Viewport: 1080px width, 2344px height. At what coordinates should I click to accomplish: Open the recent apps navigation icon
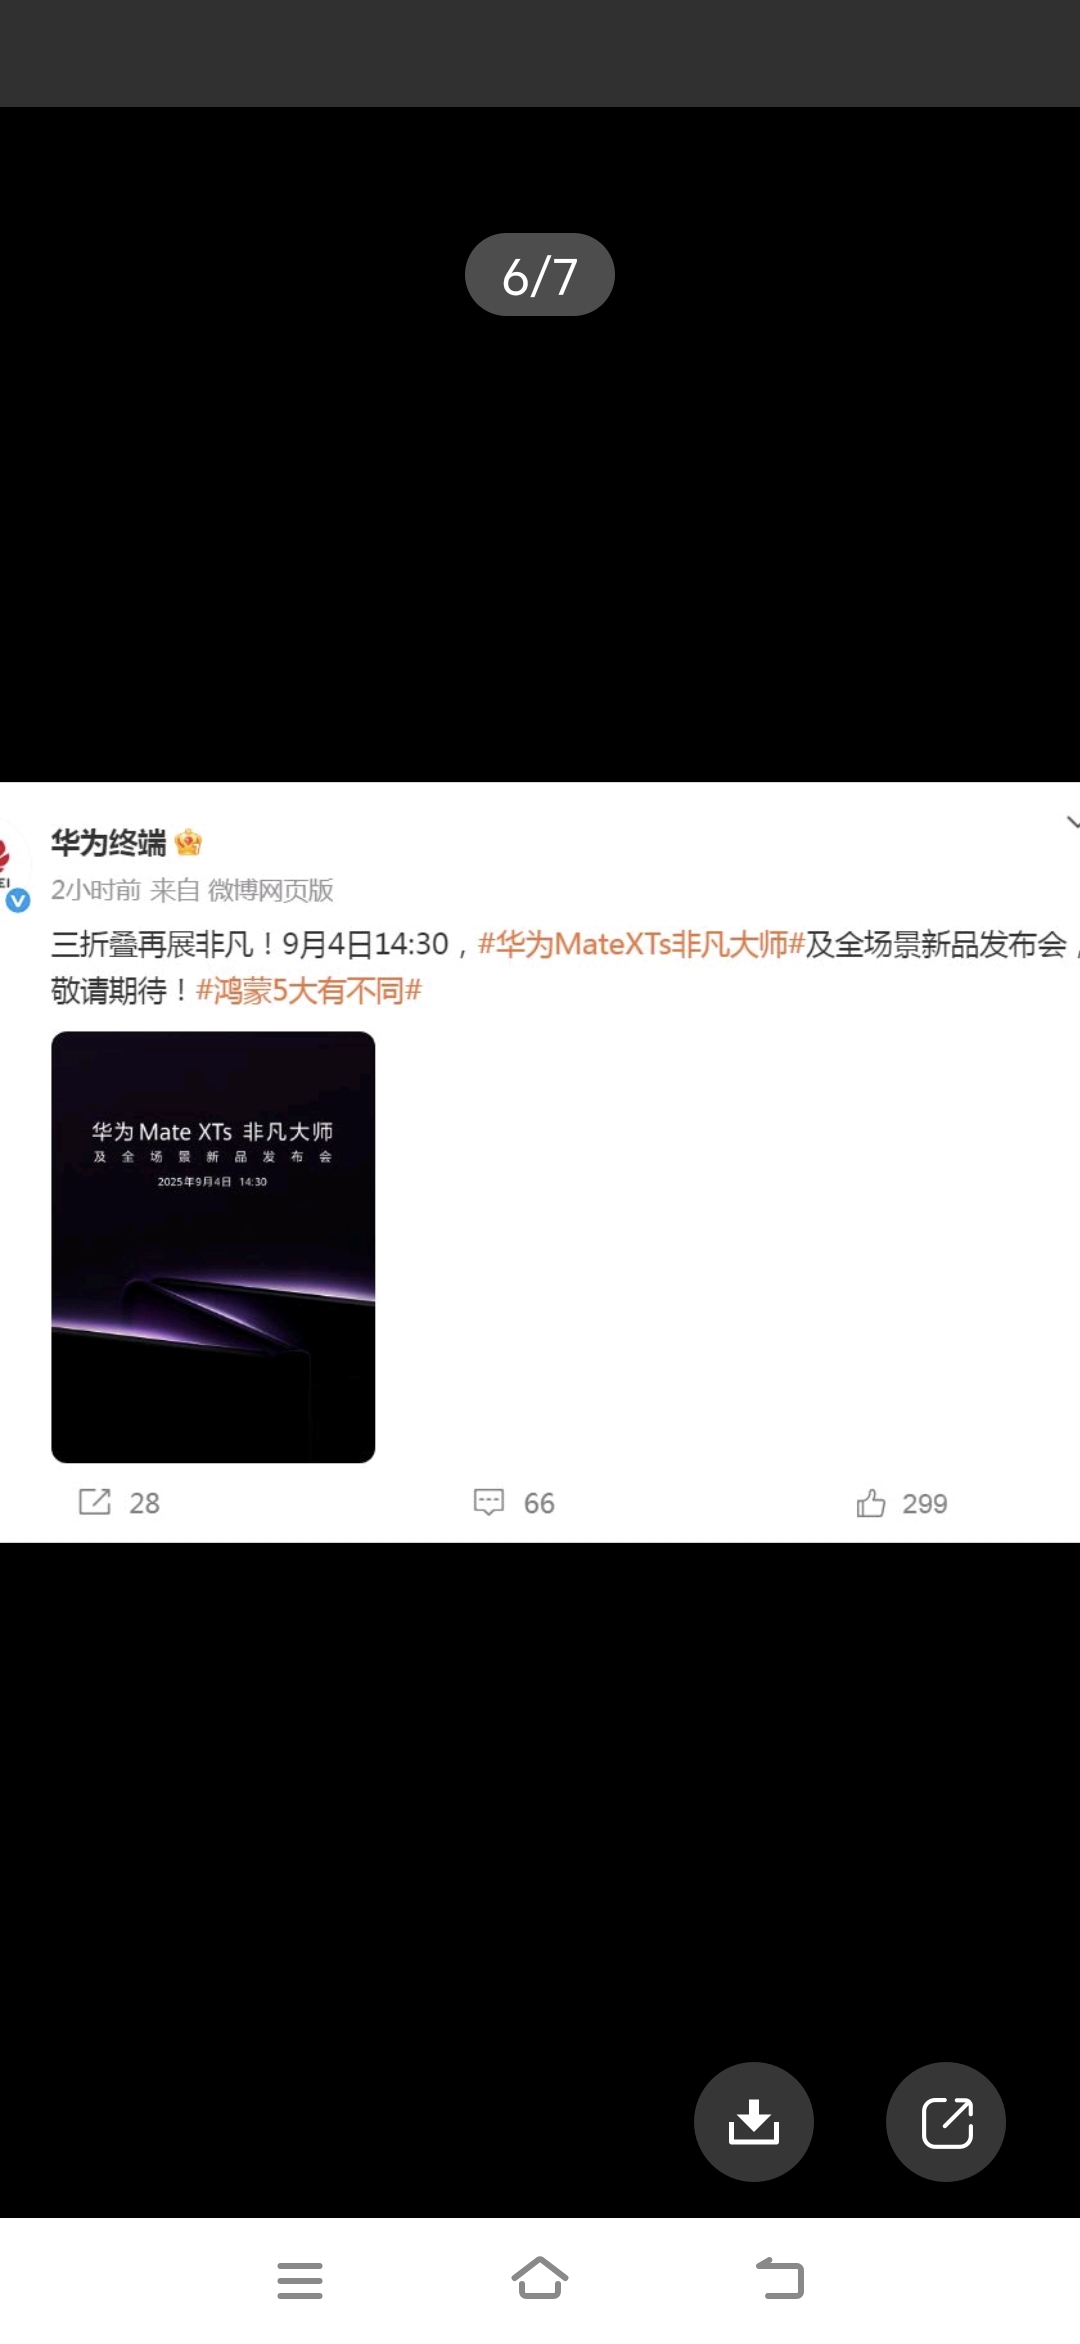pos(300,2280)
